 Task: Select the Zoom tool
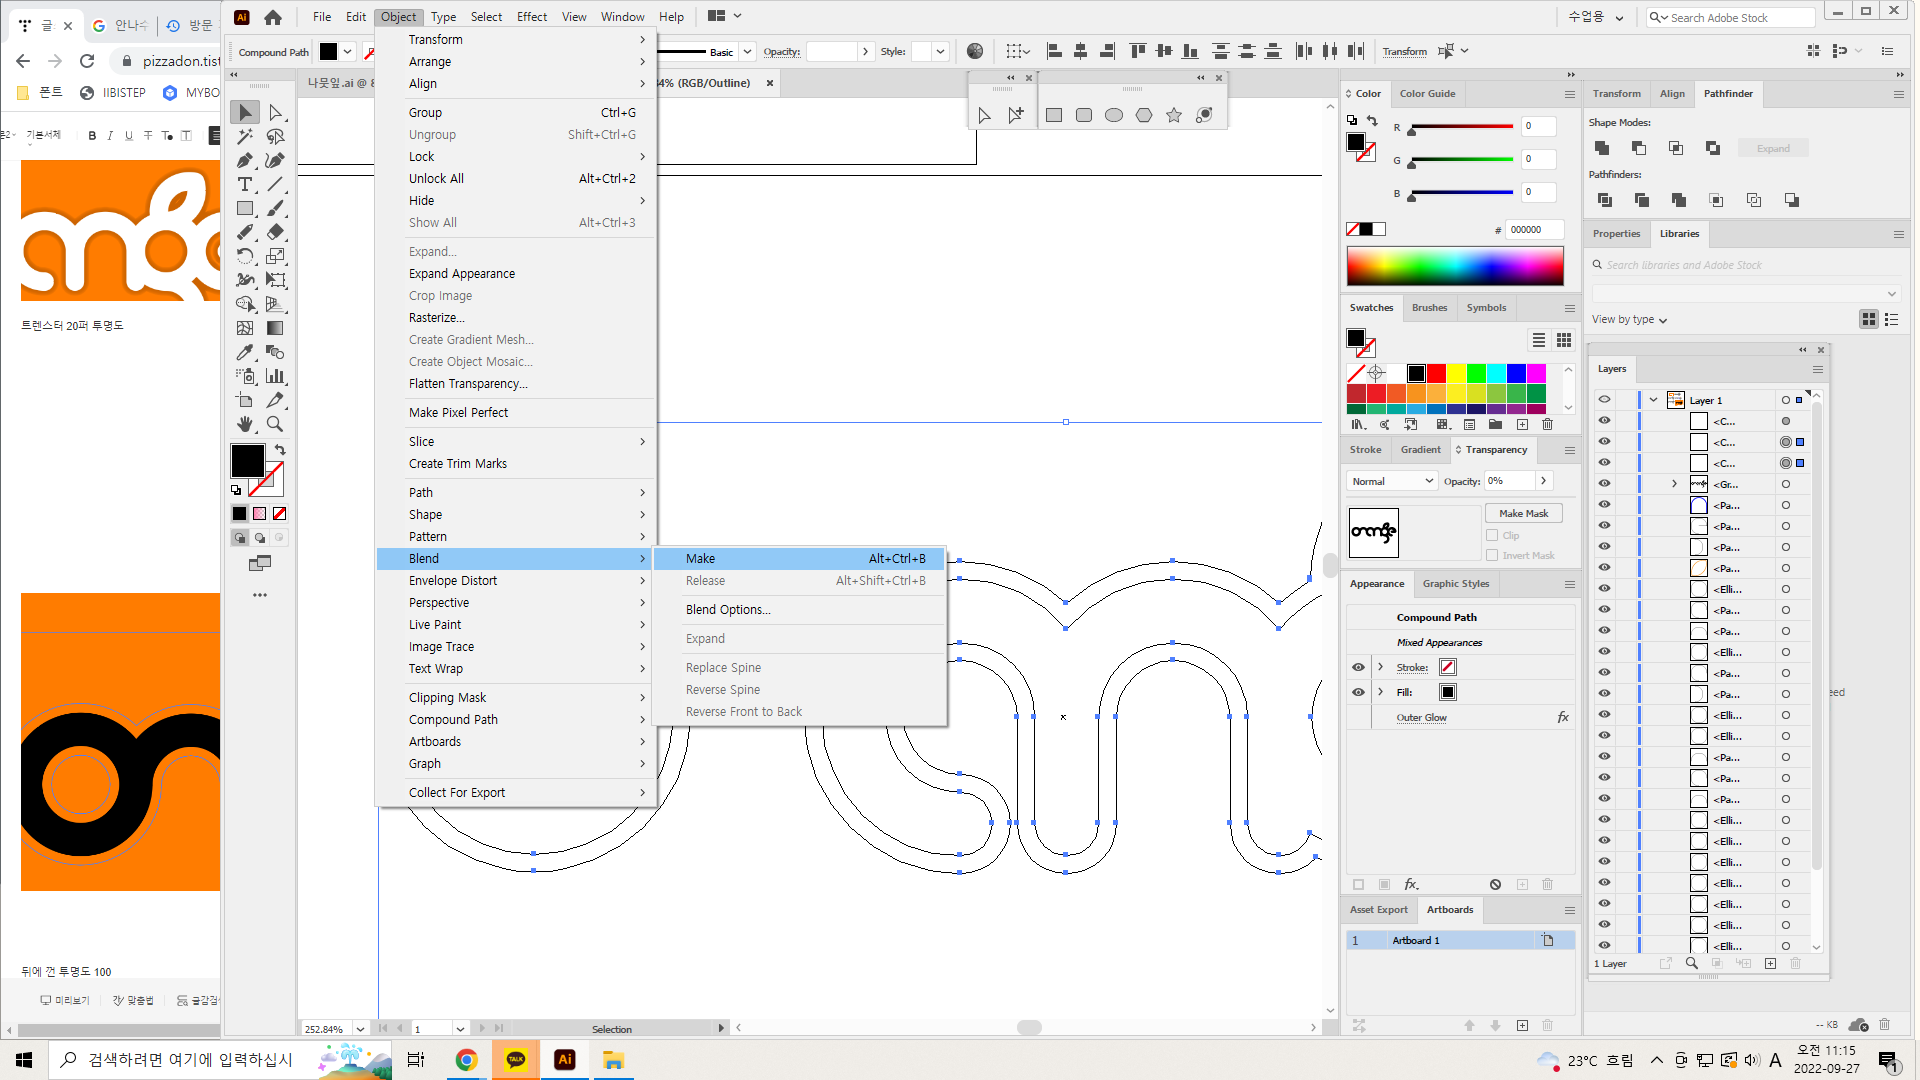276,425
